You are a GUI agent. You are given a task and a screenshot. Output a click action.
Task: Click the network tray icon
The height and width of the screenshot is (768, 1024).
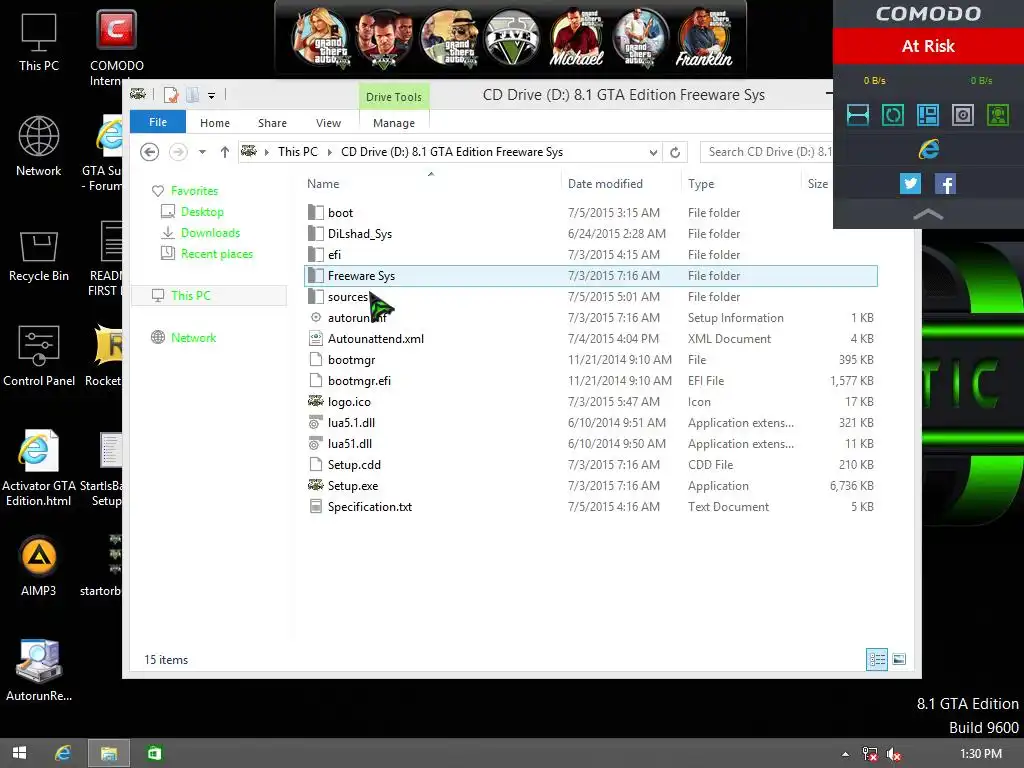[x=869, y=754]
